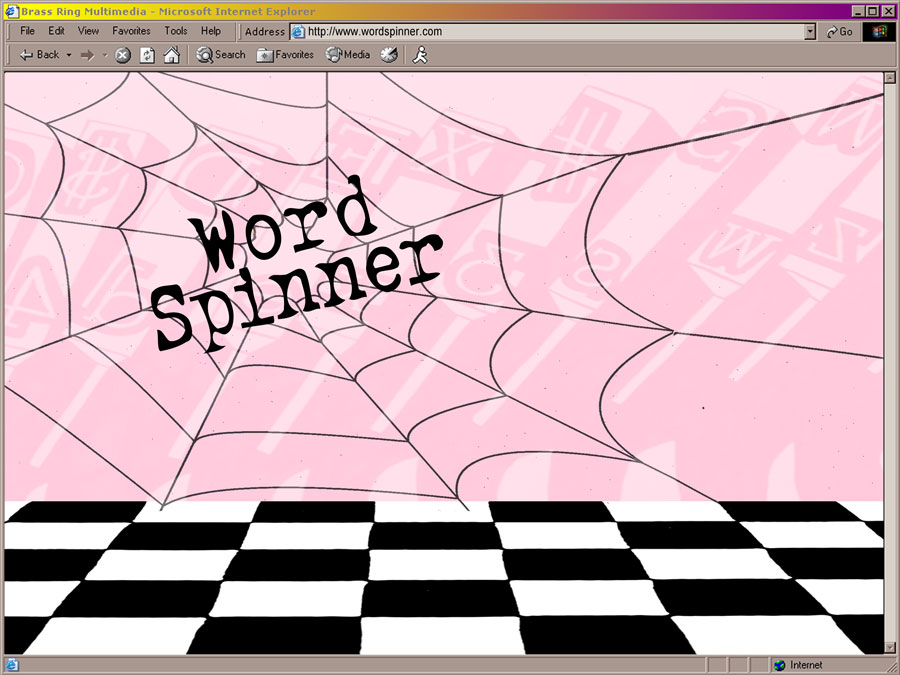The image size is (900, 675).
Task: Open the Favorites menu in menu bar
Action: [x=131, y=31]
